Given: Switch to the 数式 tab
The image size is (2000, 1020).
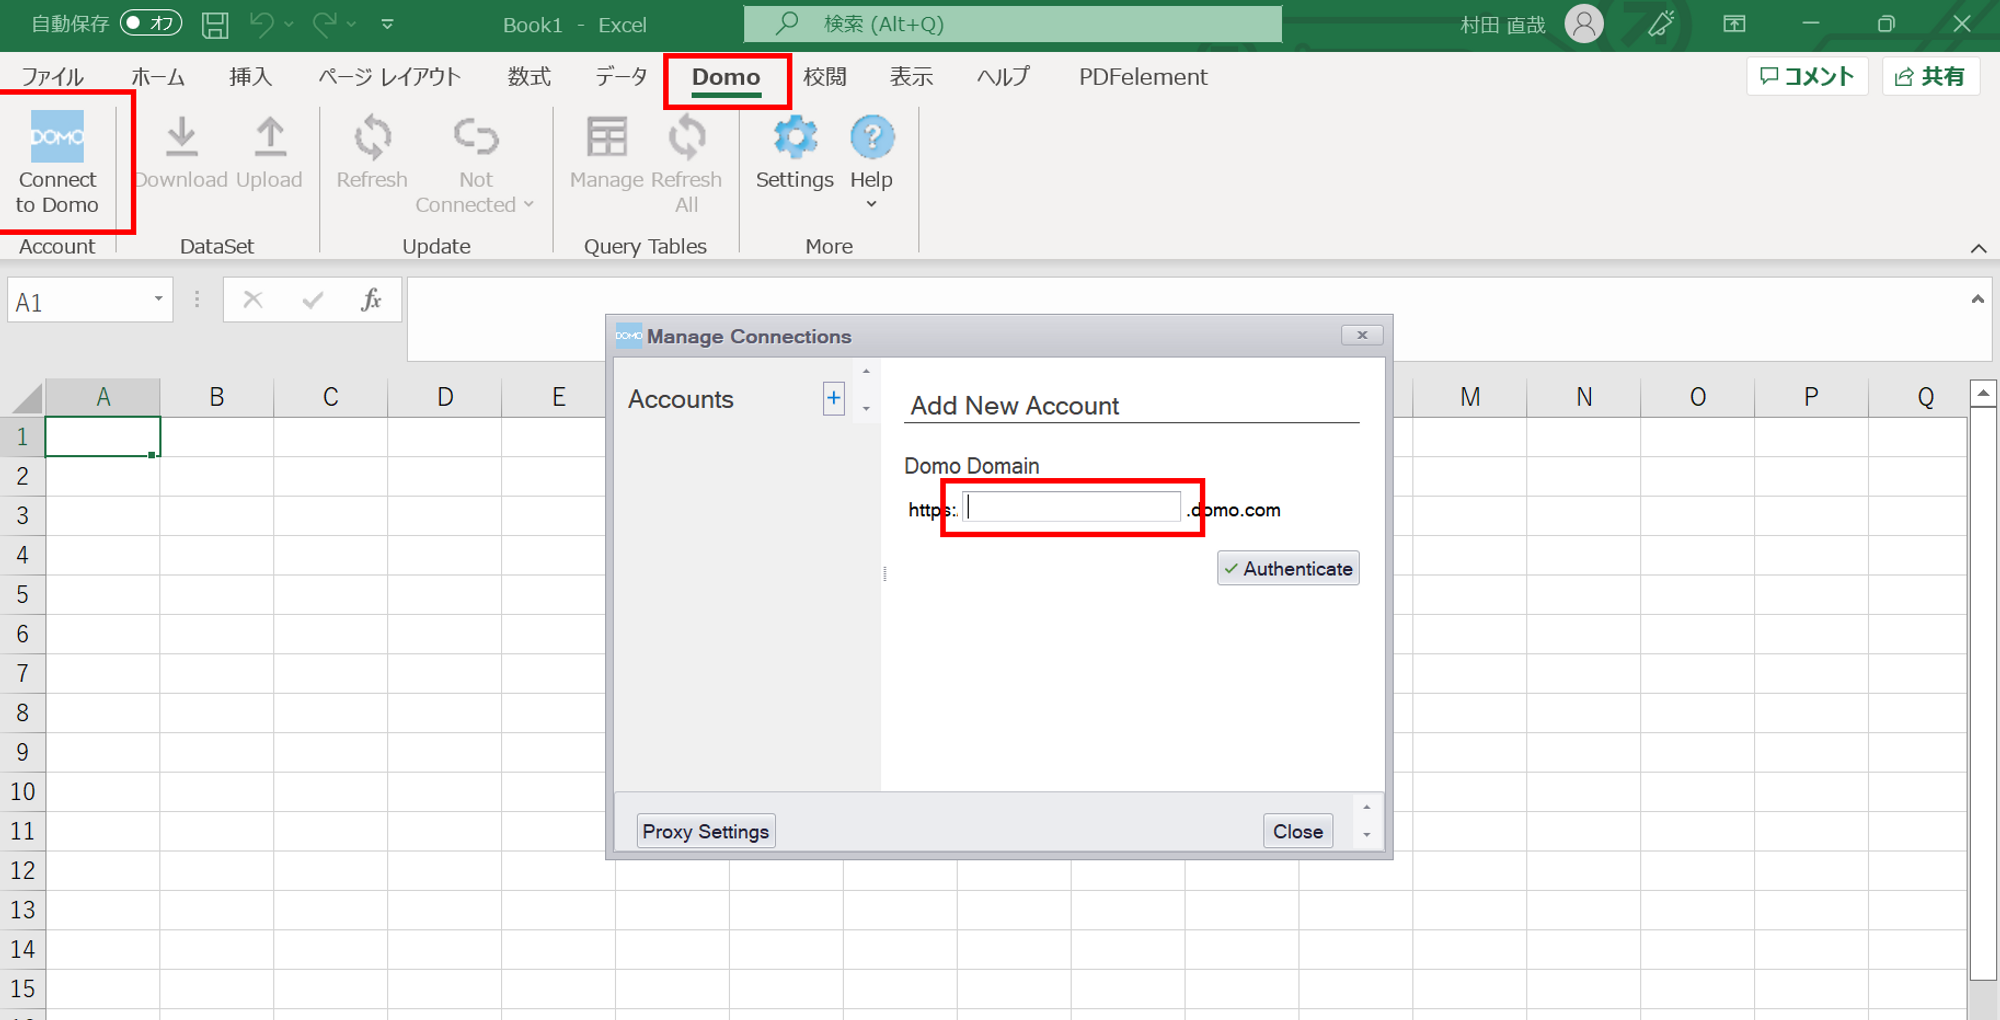Looking at the screenshot, I should (529, 77).
